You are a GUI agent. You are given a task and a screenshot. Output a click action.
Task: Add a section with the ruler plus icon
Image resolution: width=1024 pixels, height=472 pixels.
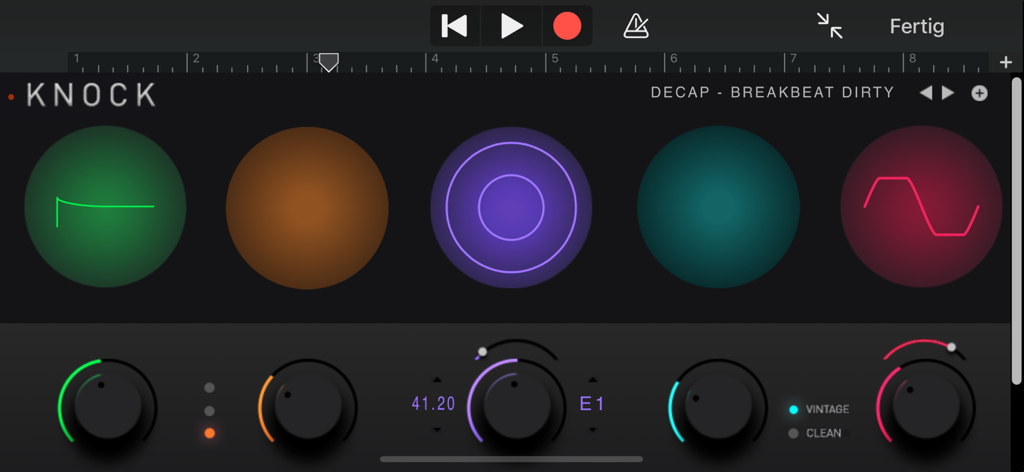(x=1006, y=63)
